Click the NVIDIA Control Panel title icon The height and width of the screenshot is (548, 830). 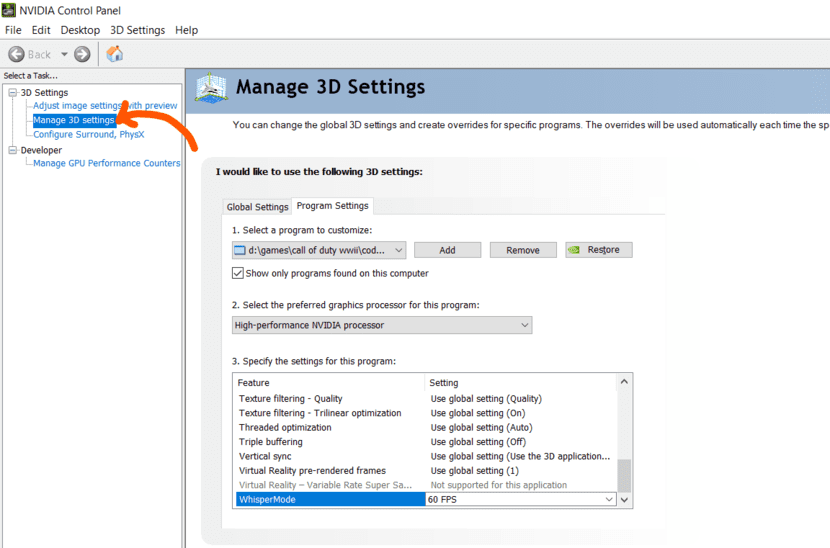8,10
